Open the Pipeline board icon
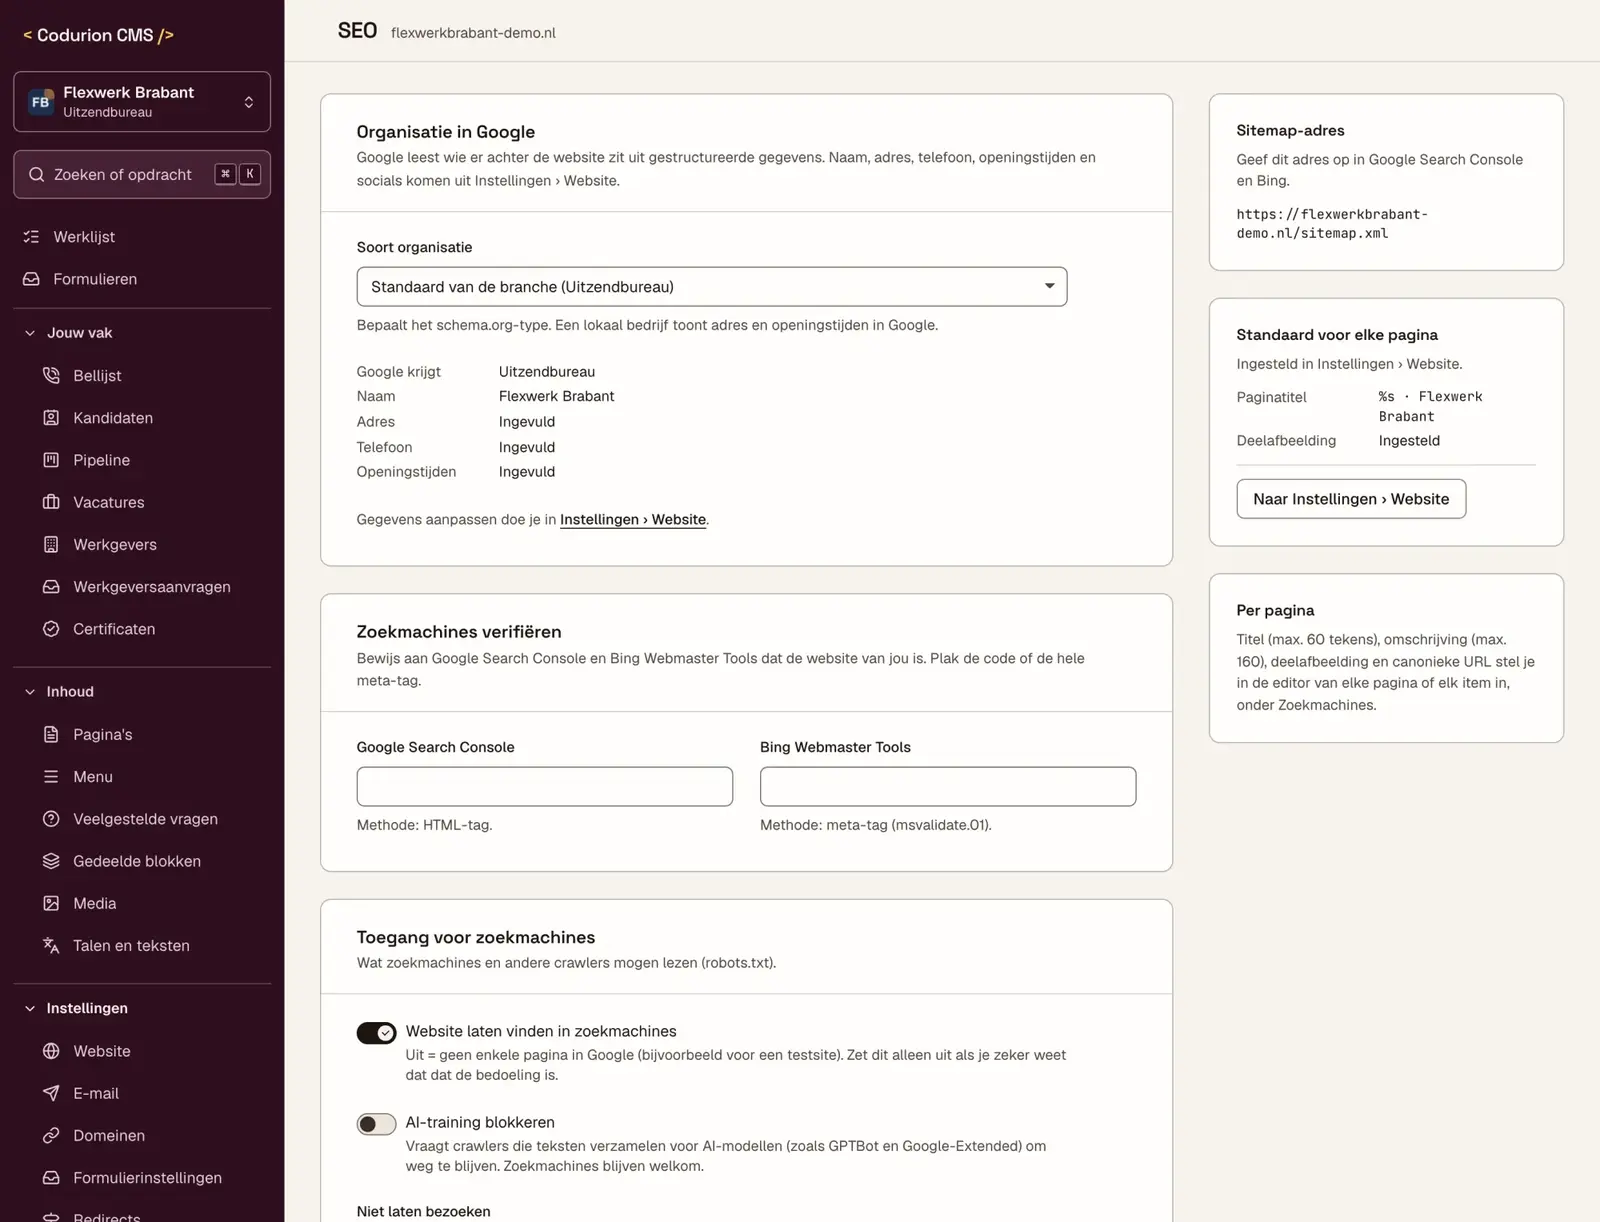This screenshot has width=1600, height=1222. (x=51, y=460)
